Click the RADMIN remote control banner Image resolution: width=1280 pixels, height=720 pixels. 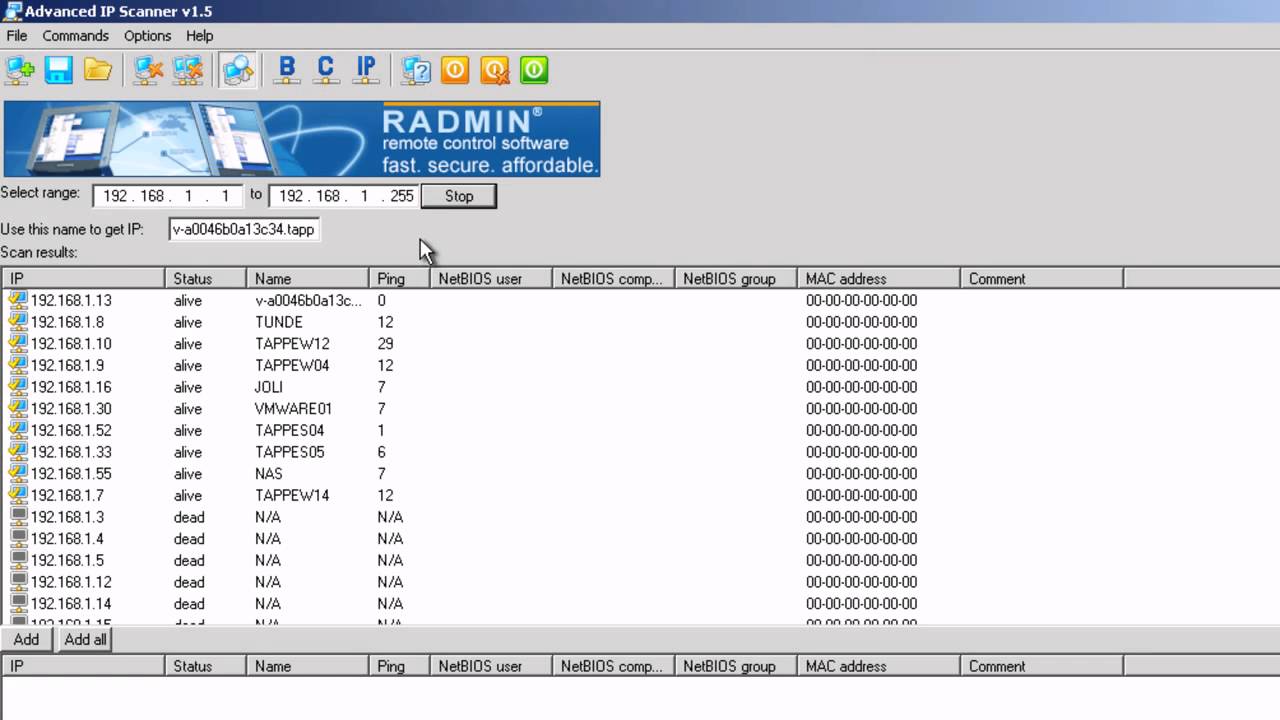(x=301, y=139)
